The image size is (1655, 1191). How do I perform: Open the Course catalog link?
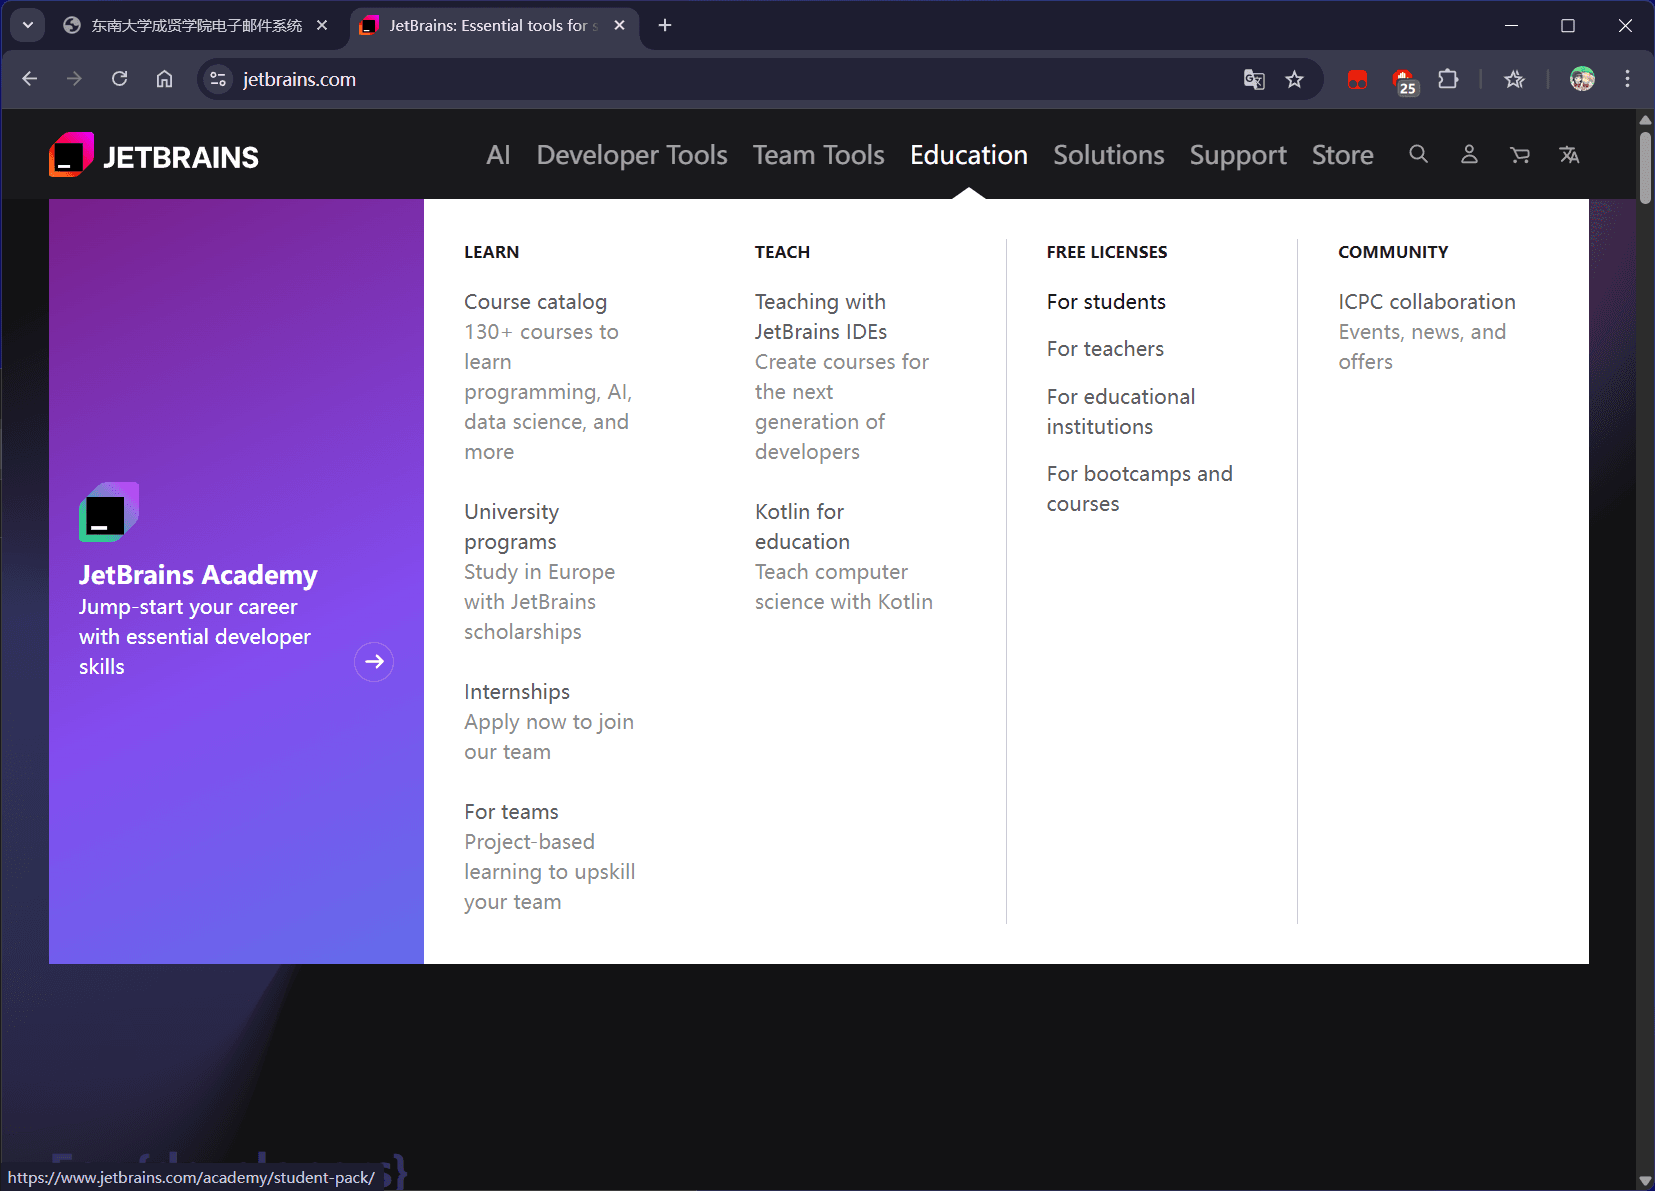535,302
